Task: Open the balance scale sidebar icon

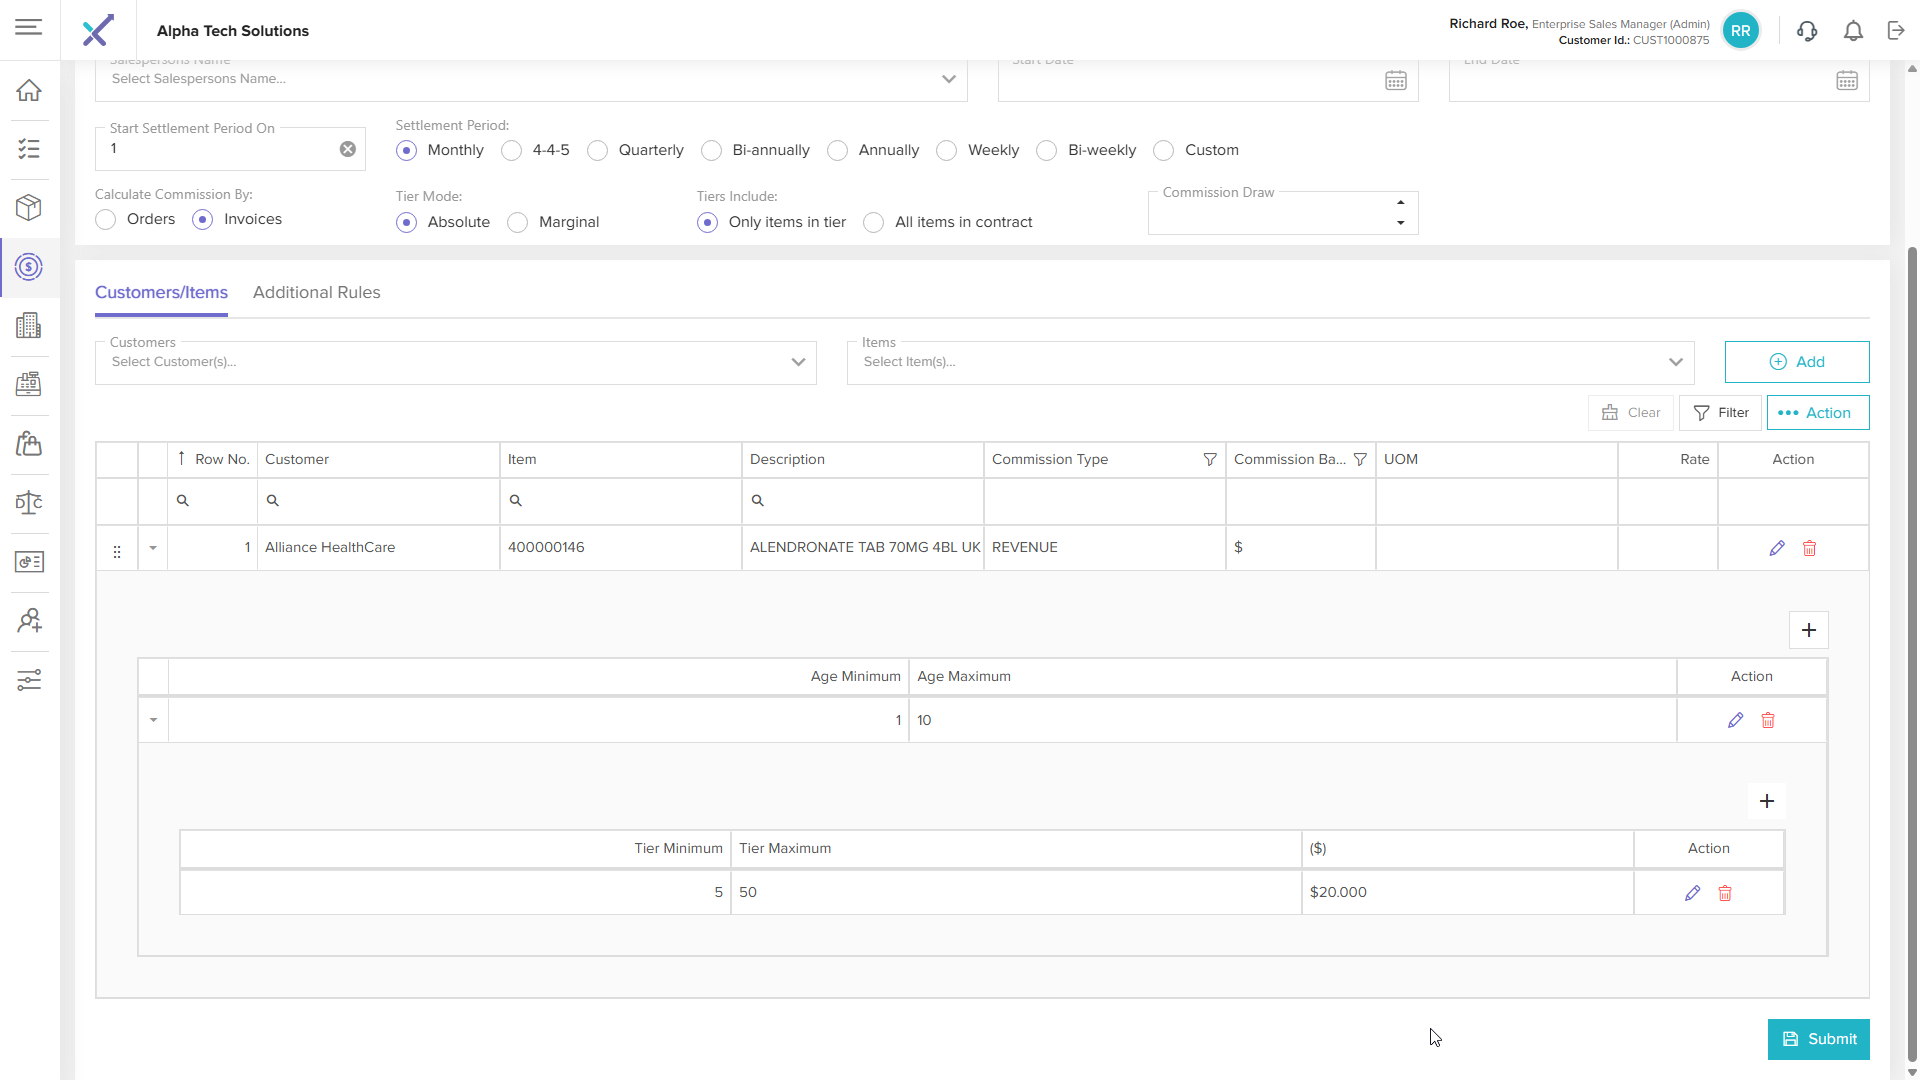Action: coord(29,502)
